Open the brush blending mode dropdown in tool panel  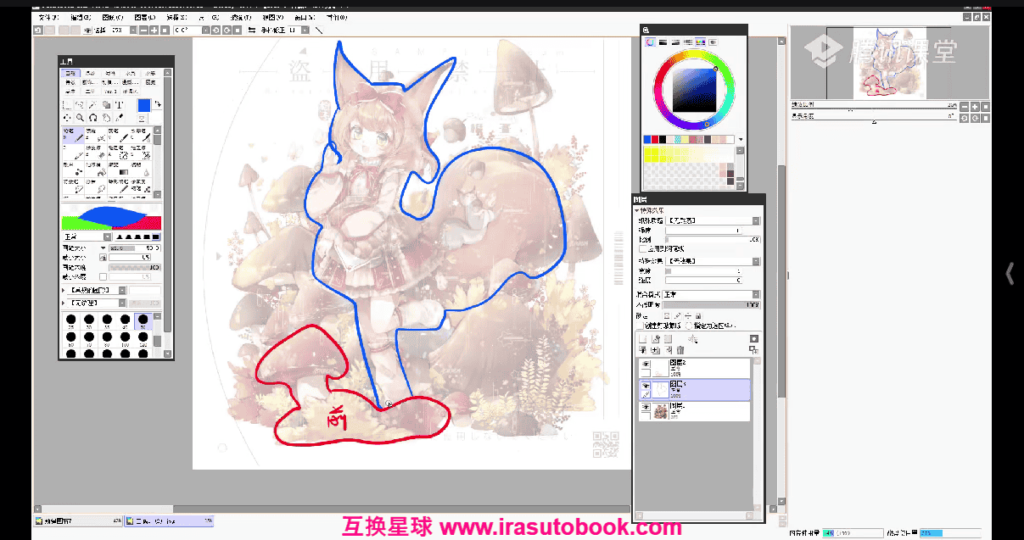(86, 237)
